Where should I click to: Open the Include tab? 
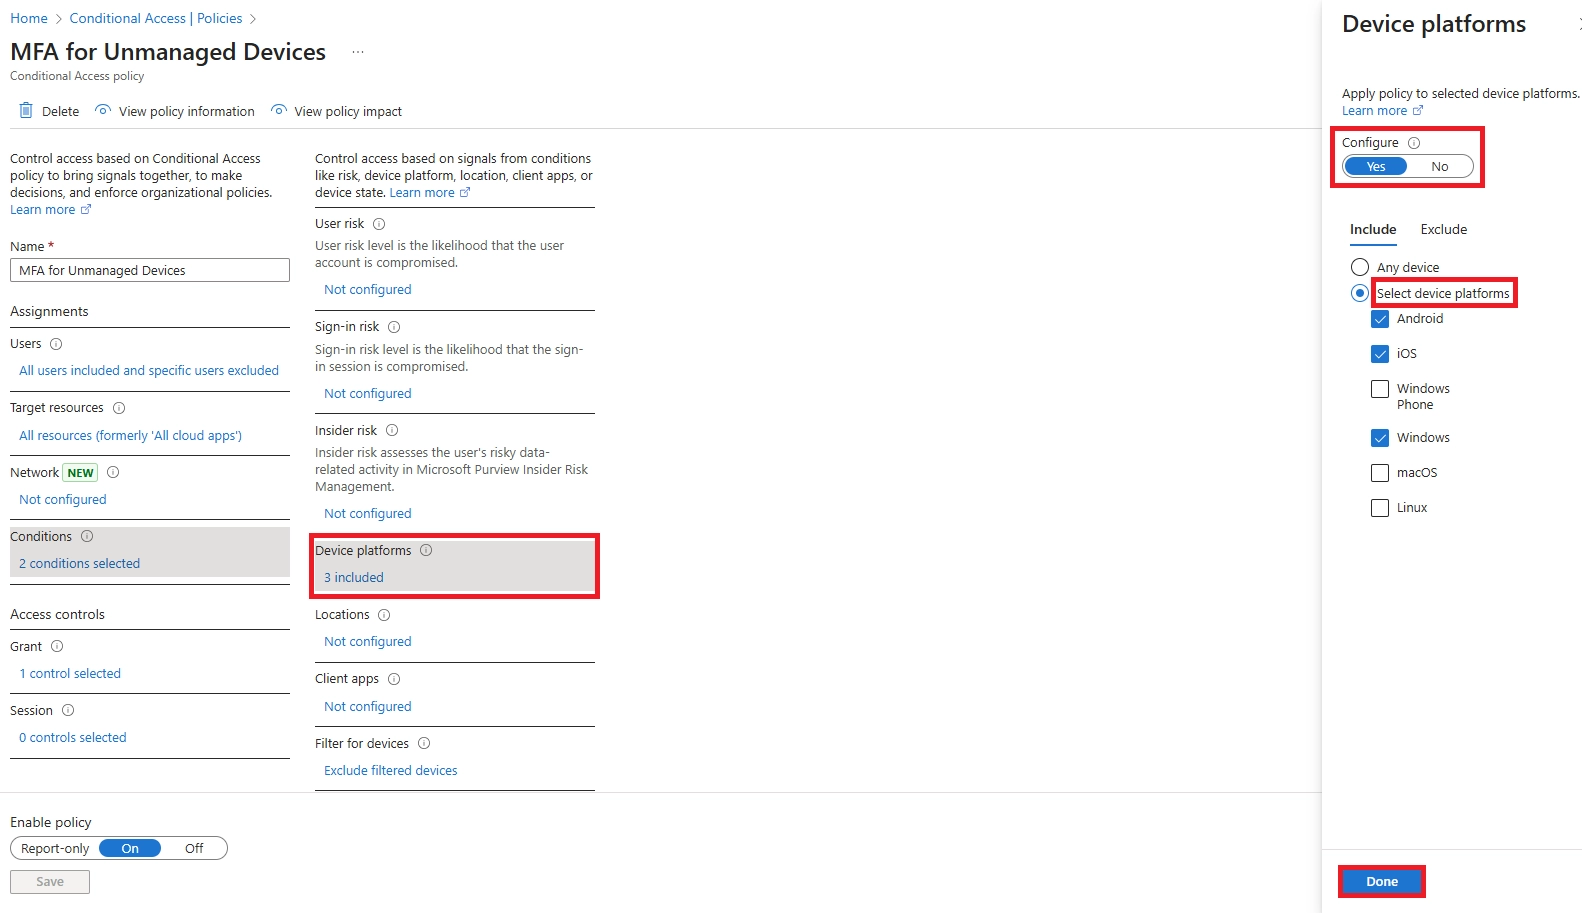click(1372, 229)
